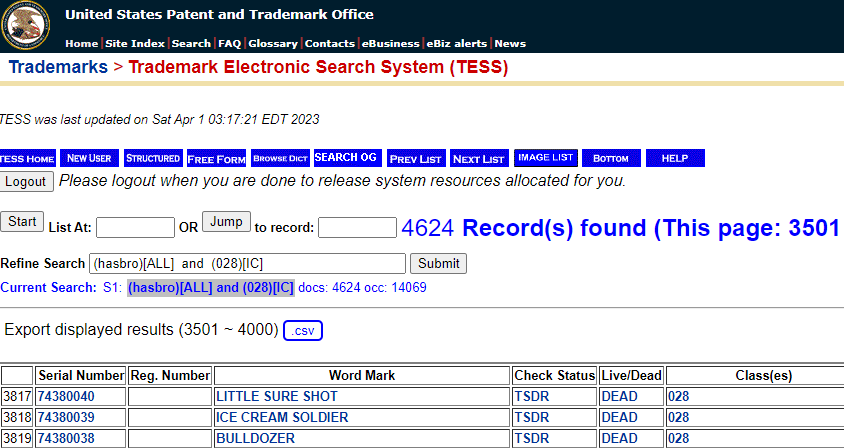
Task: Click the USPTO eagle seal logo
Action: pyautogui.click(x=25, y=25)
